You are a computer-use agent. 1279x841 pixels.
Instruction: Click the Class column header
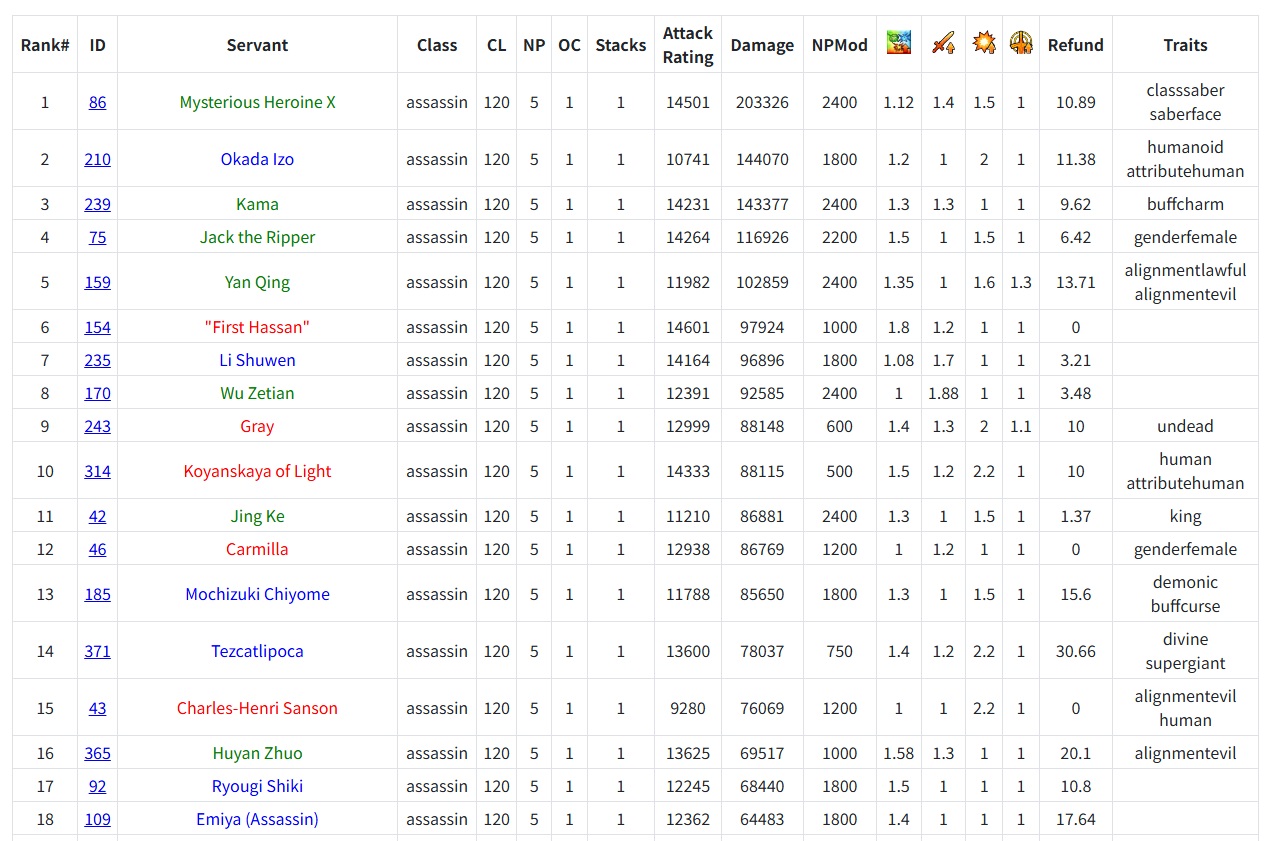click(437, 45)
